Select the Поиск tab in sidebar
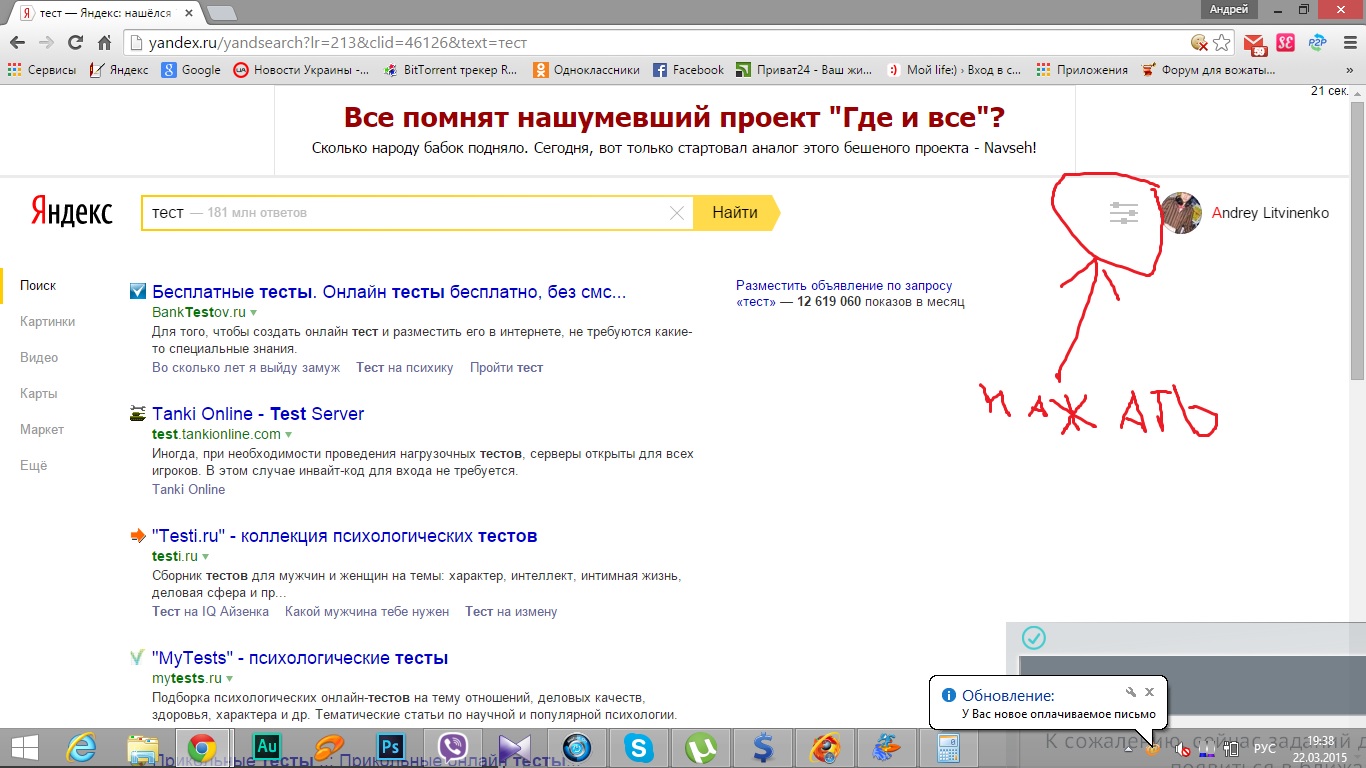This screenshot has width=1366, height=768. (38, 286)
